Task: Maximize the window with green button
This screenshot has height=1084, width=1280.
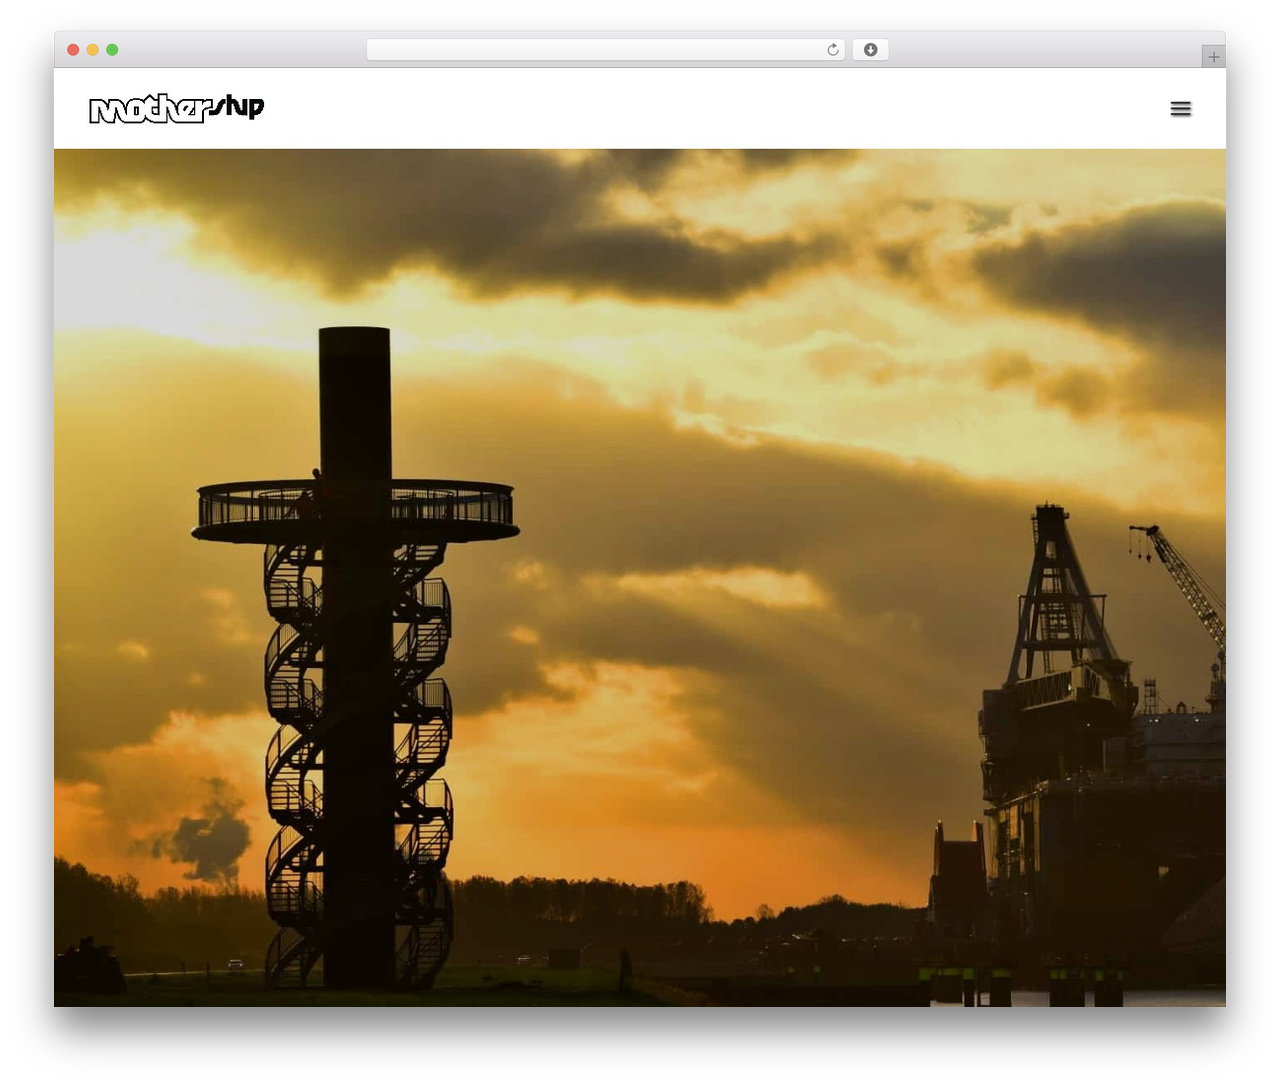Action: (112, 50)
